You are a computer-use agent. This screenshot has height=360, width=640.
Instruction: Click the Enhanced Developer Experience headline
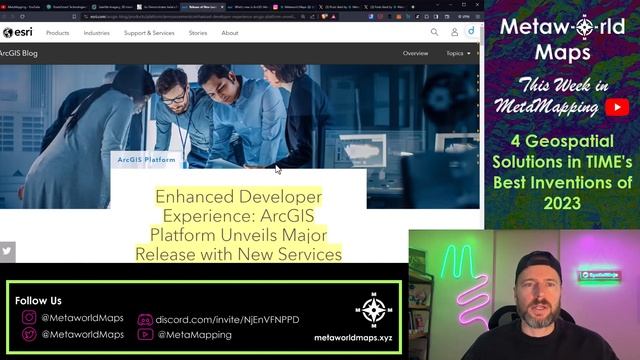(x=238, y=225)
